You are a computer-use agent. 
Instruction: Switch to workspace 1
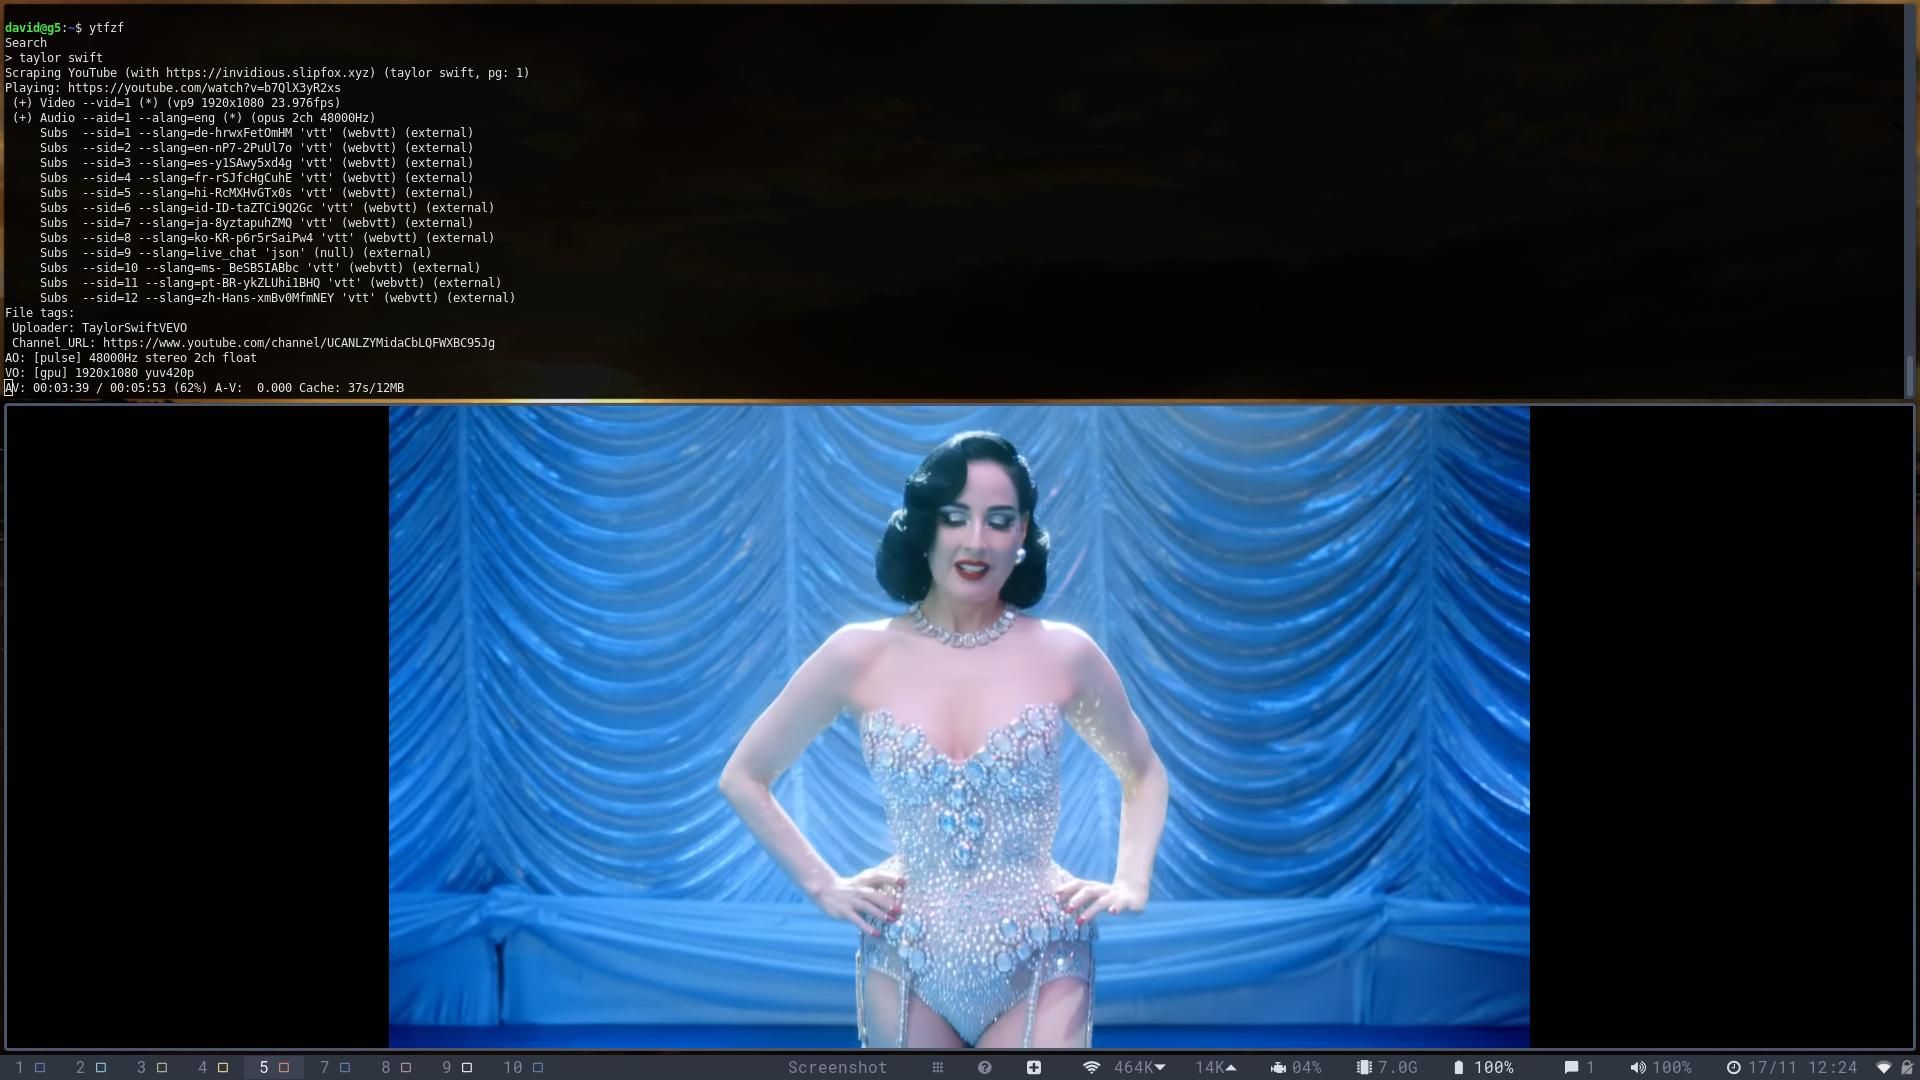point(29,1067)
